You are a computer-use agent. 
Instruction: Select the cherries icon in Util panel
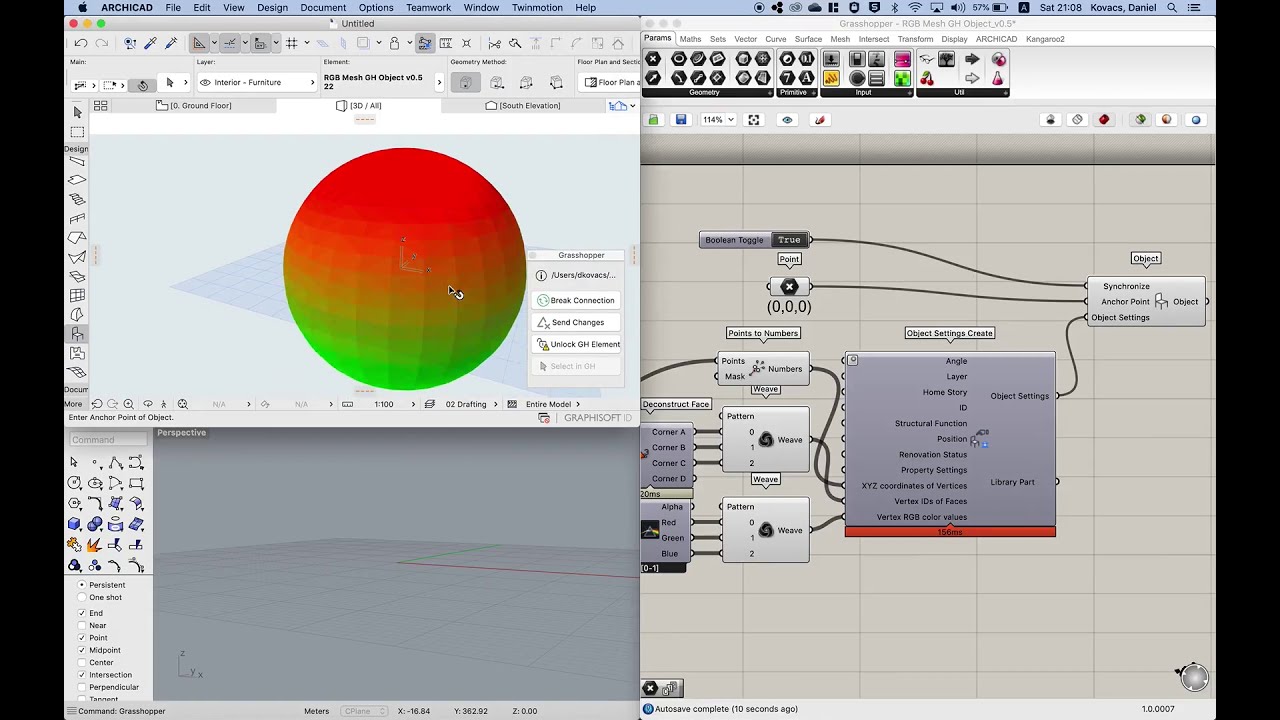point(927,78)
